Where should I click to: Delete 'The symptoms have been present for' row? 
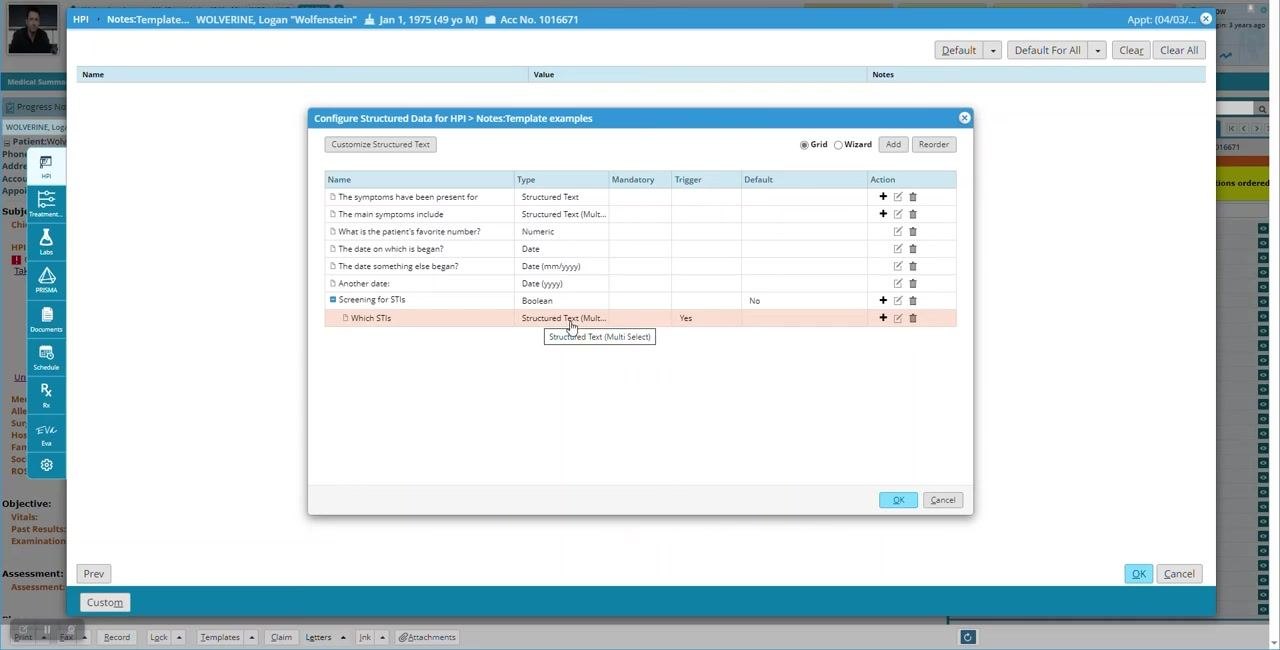tap(913, 197)
